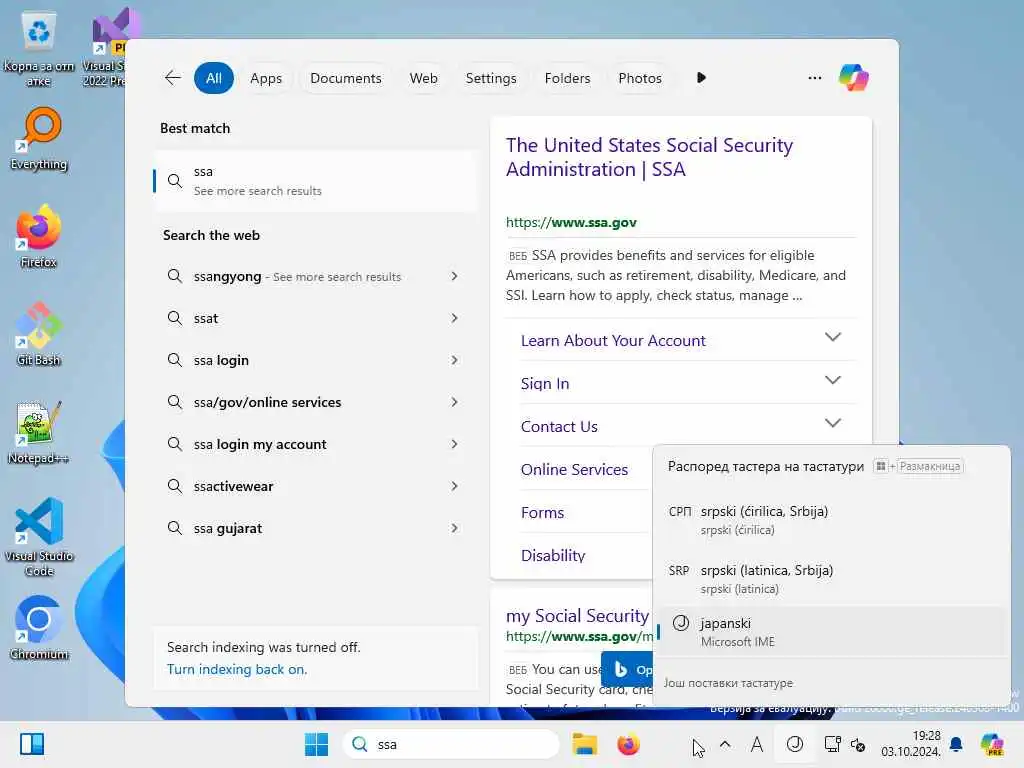Viewport: 1024px width, 768px height.
Task: Expand the ssat suggestion arrow
Action: pyautogui.click(x=455, y=318)
